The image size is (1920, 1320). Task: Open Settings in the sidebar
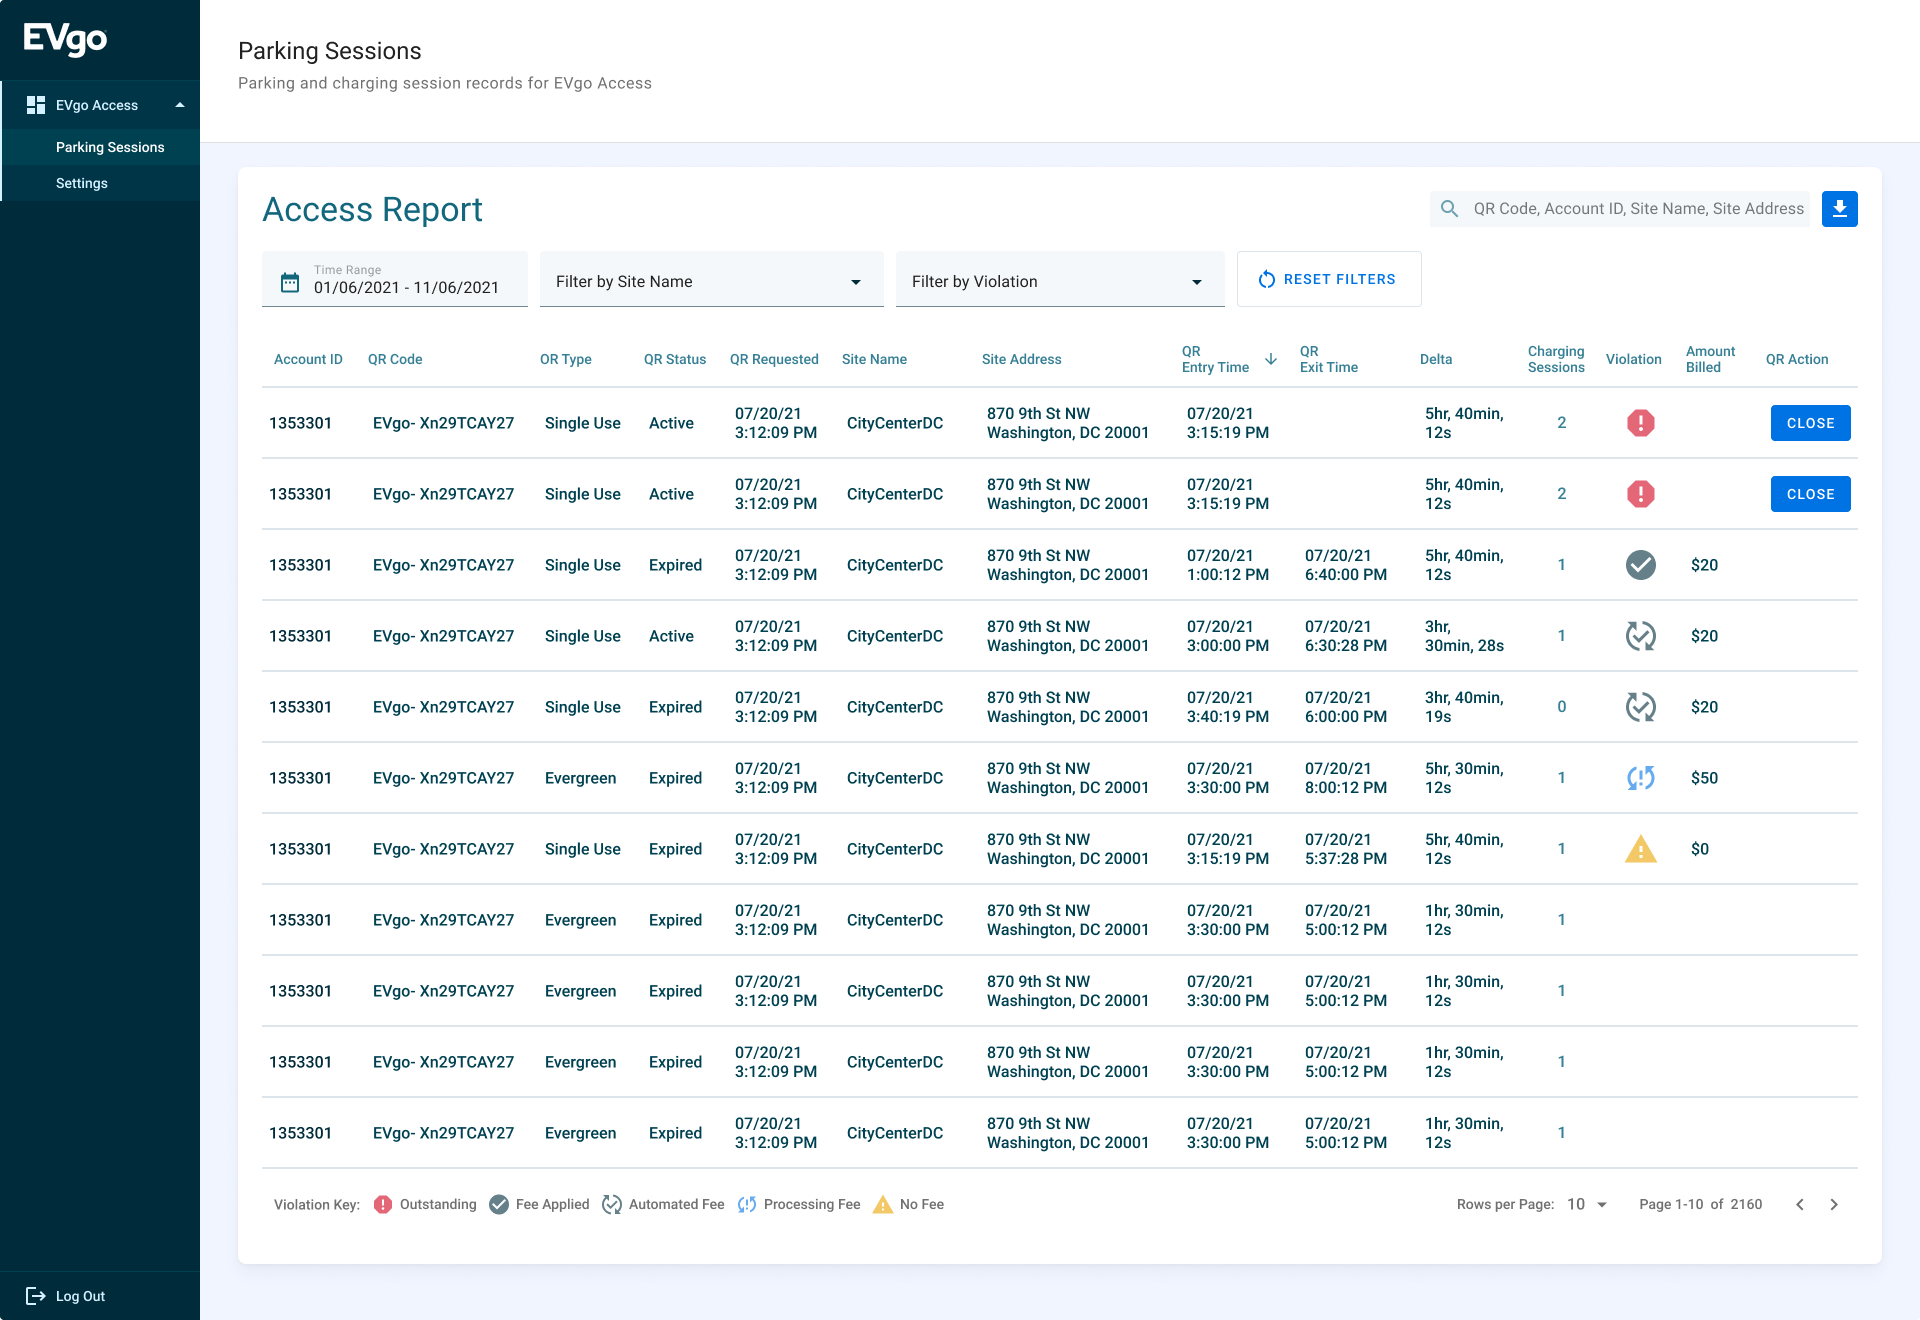tap(82, 183)
